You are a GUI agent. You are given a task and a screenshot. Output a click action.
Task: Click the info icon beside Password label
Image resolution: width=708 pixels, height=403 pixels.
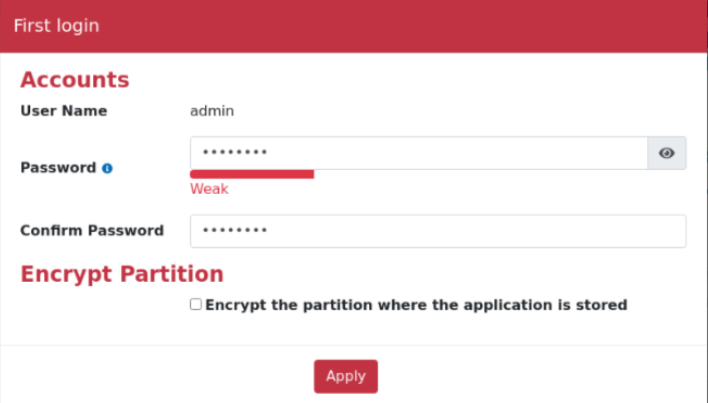point(107,168)
